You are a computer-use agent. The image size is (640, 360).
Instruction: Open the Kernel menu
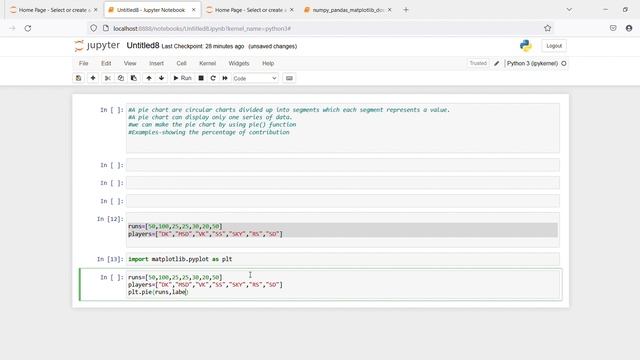coord(207,63)
